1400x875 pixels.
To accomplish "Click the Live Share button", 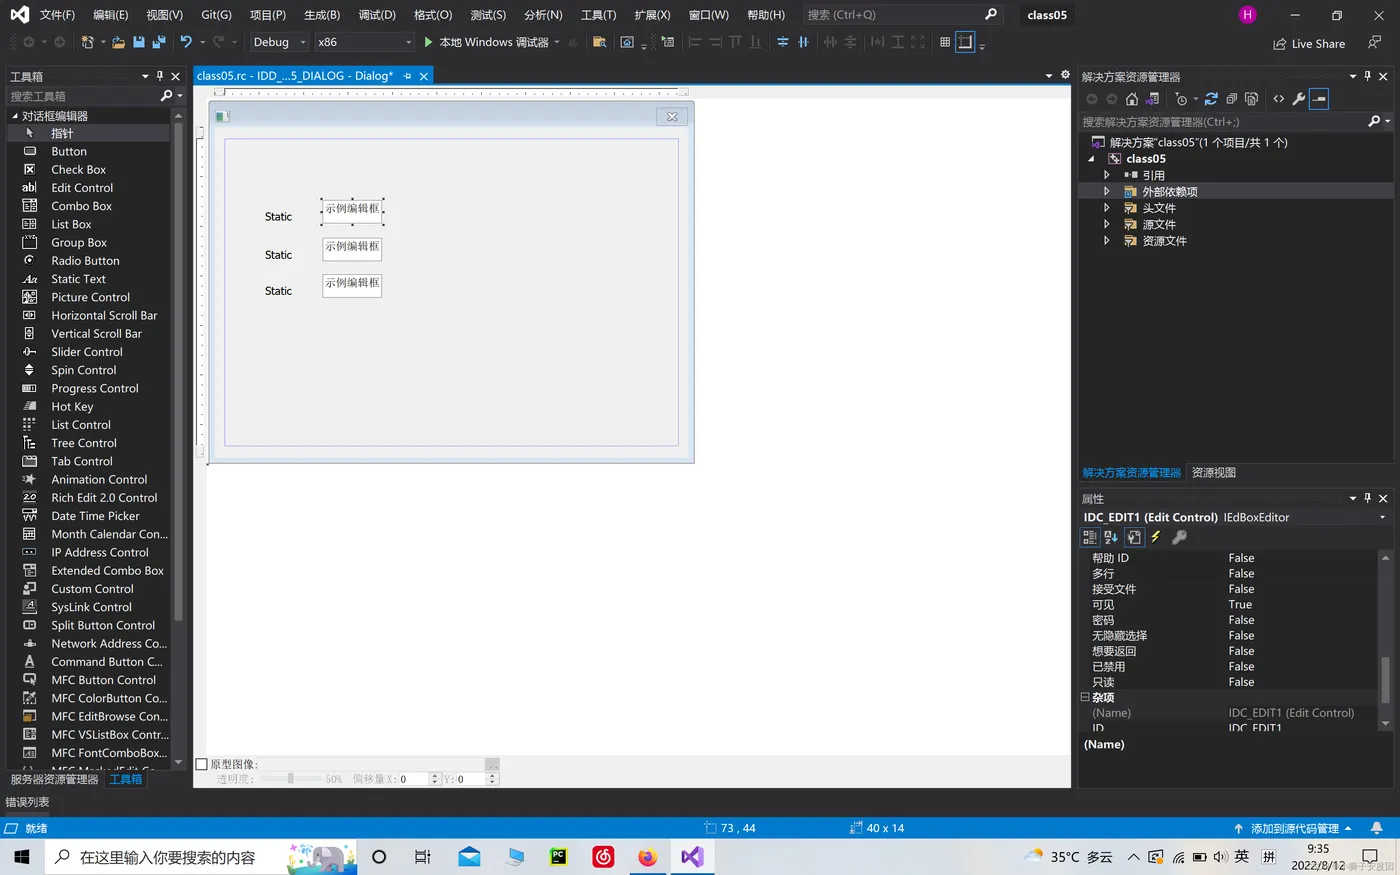I will coord(1309,44).
